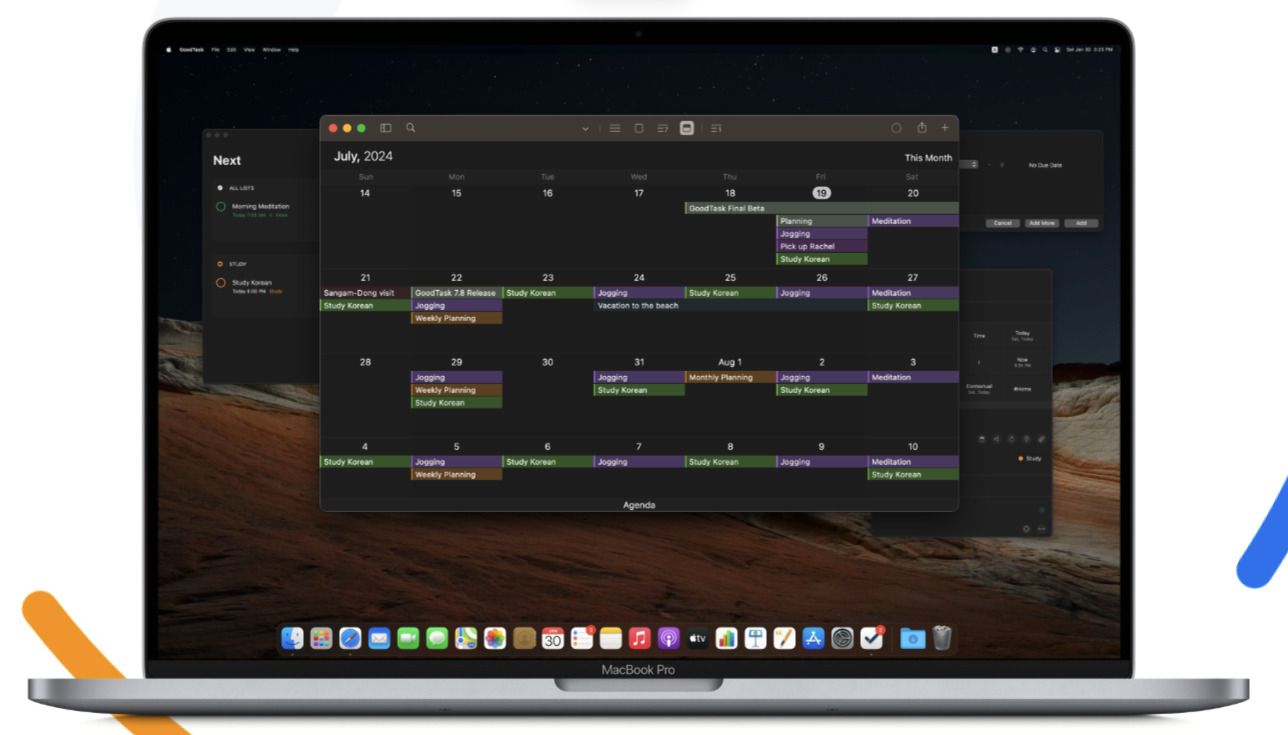1288x735 pixels.
Task: Select the list view icon
Action: pos(614,128)
